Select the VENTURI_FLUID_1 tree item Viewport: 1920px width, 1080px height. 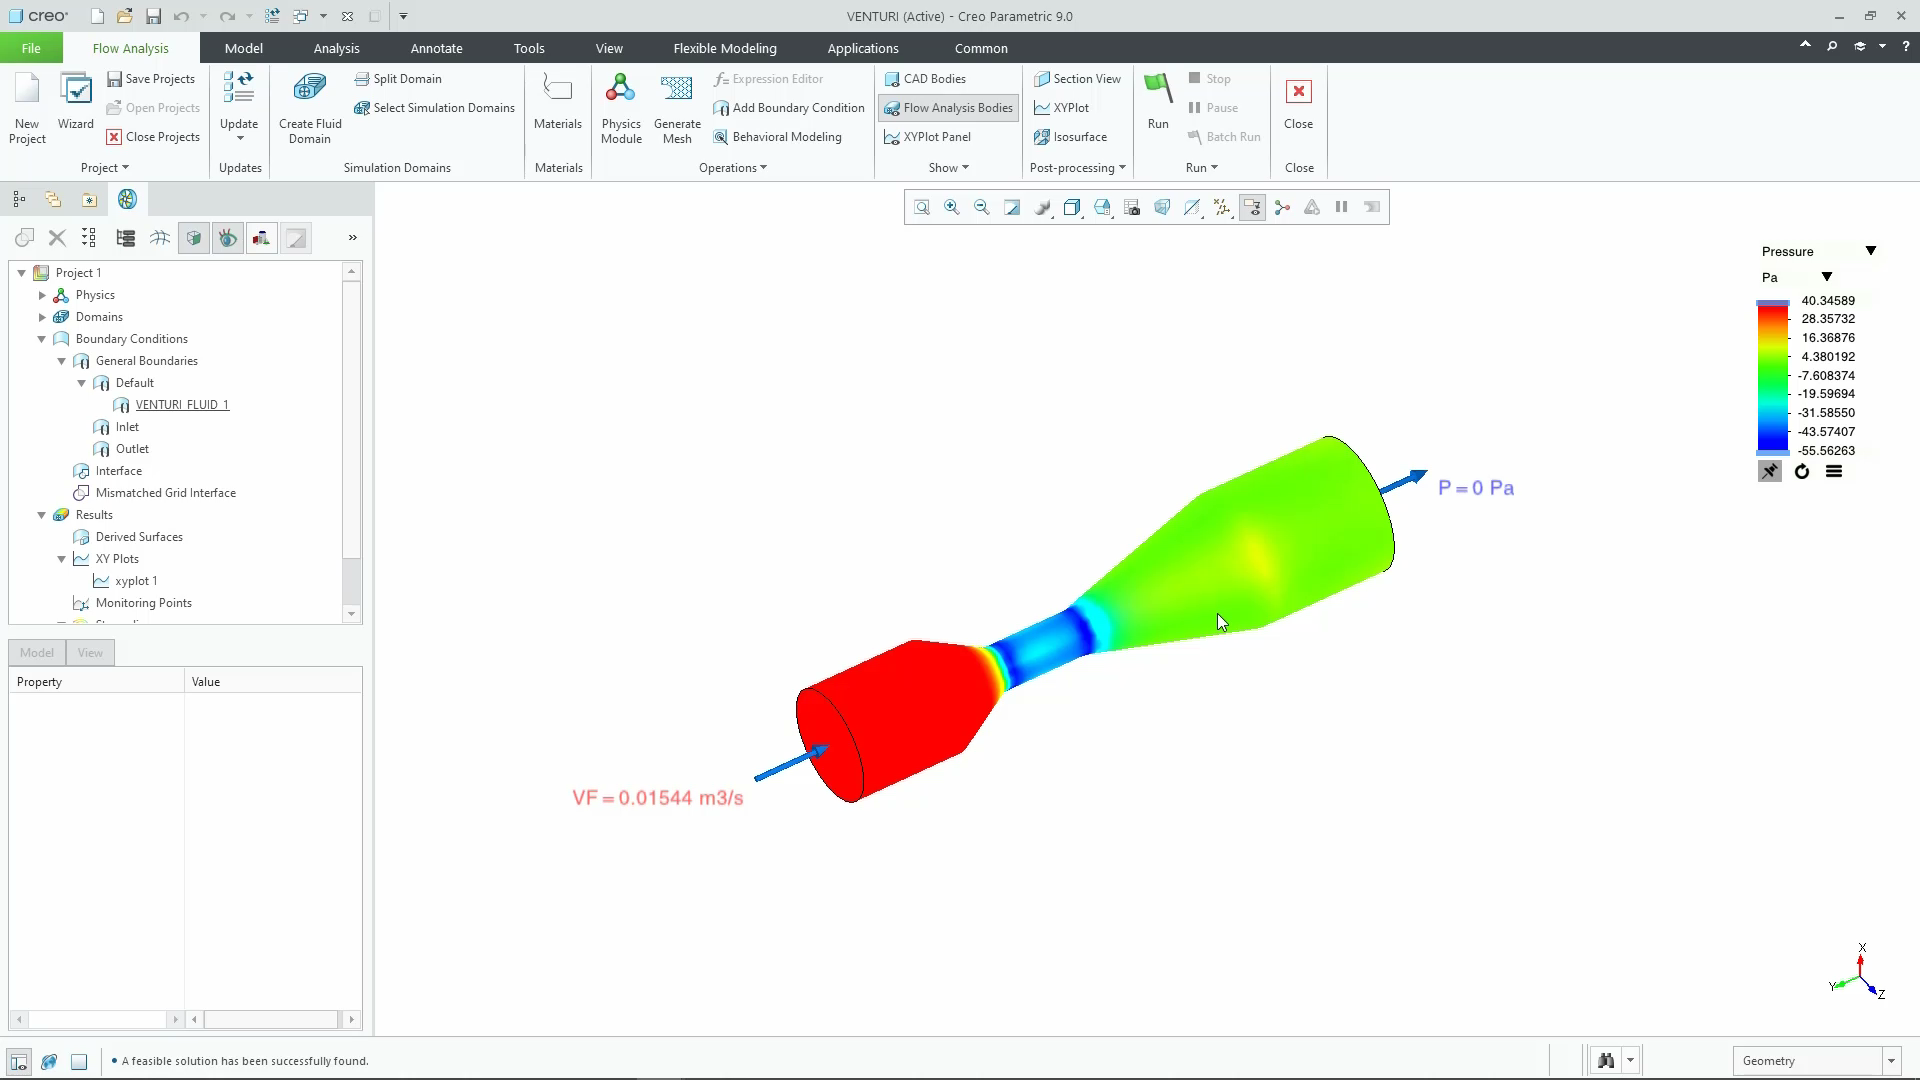pos(182,405)
